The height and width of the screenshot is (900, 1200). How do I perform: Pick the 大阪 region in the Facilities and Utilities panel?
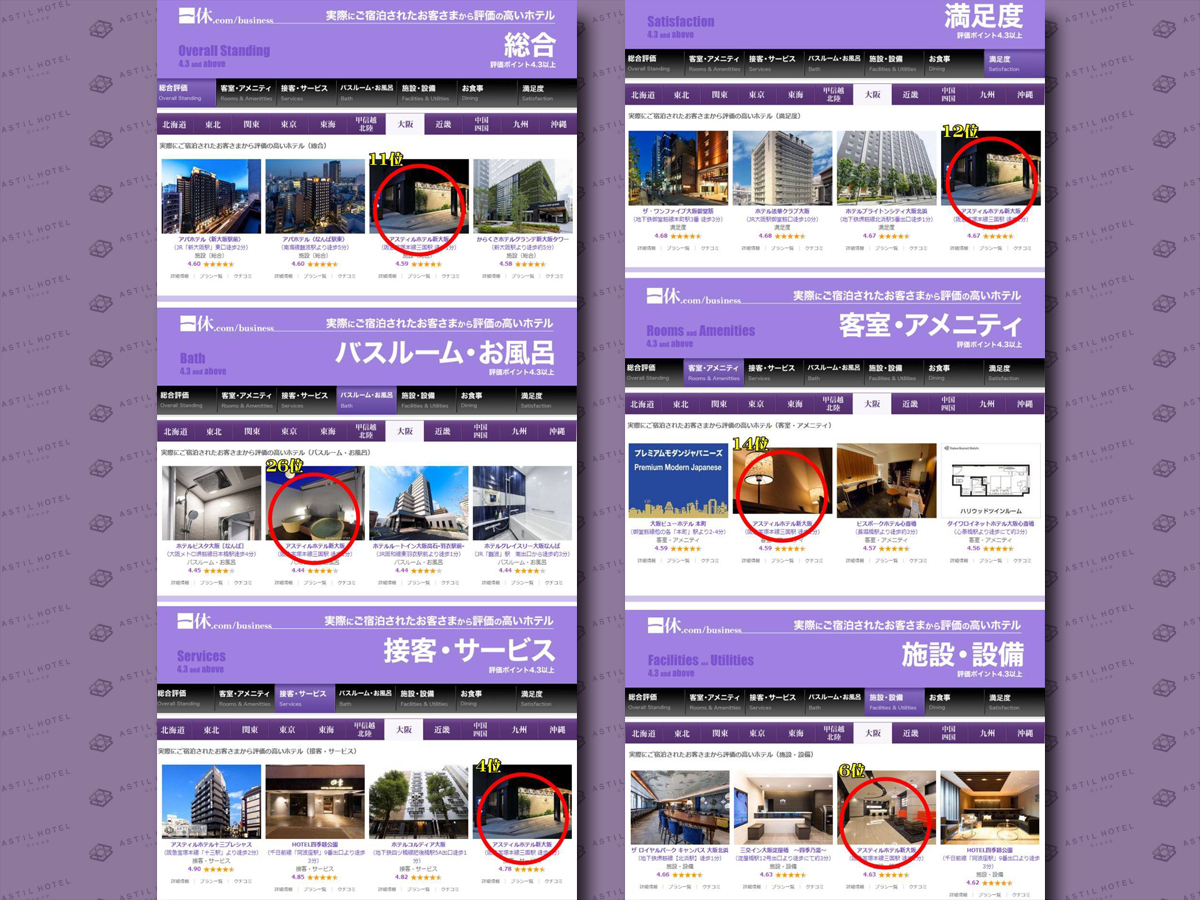point(872,733)
